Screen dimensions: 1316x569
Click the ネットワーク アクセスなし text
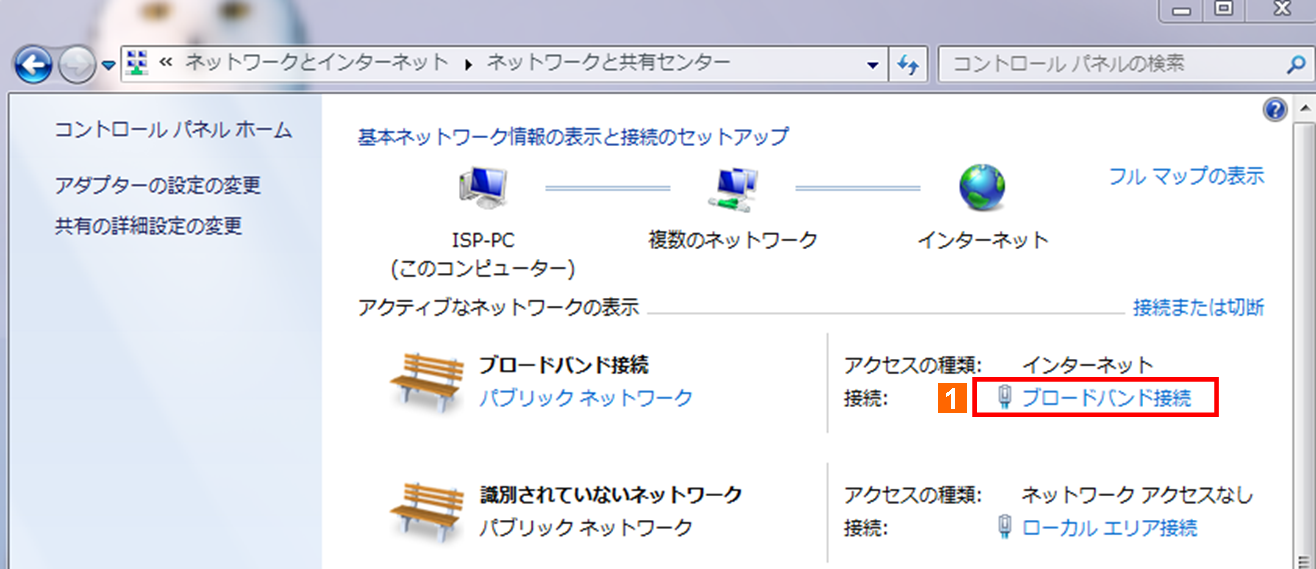tap(1137, 495)
